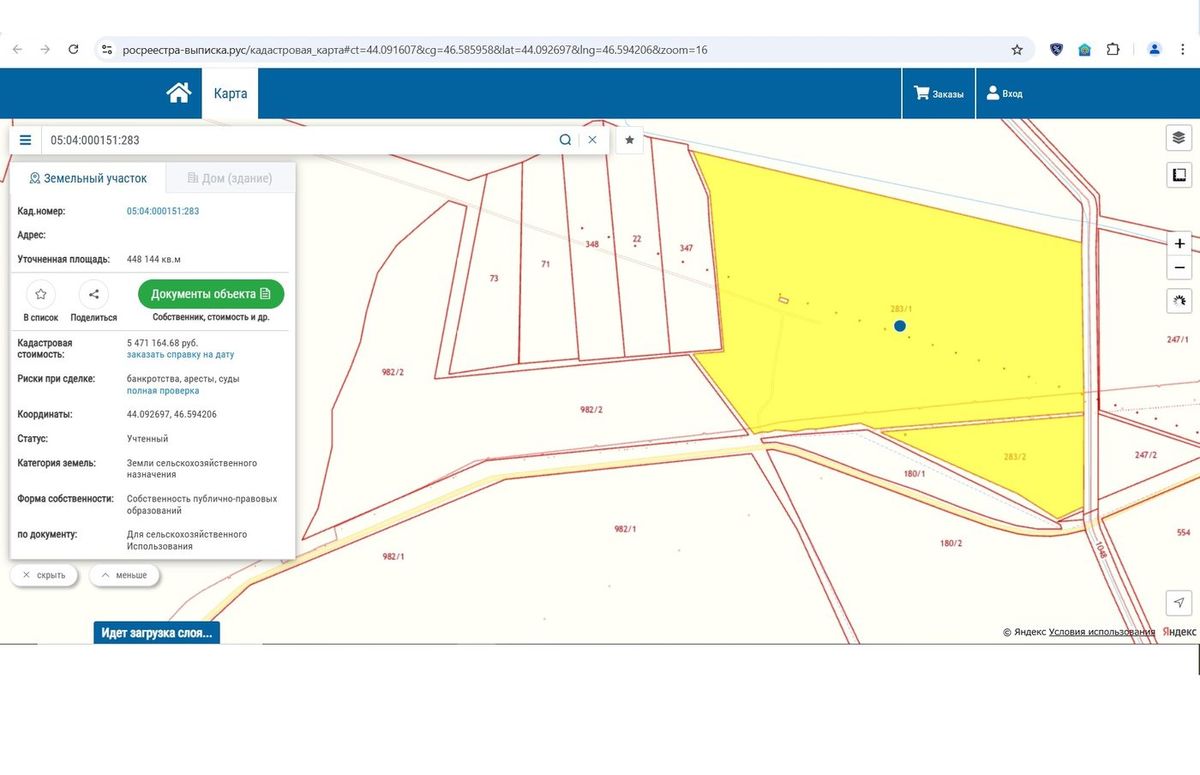
Task: Open the Карта tab
Action: coord(230,93)
